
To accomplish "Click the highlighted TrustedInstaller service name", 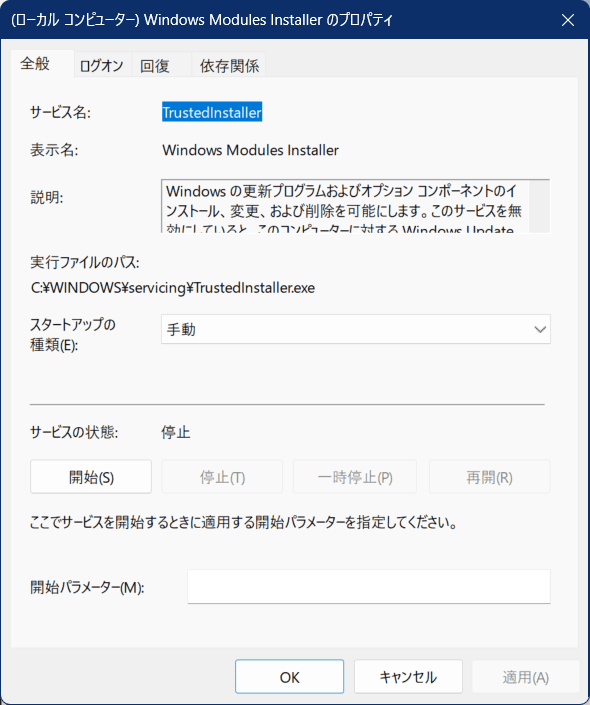I will pyautogui.click(x=212, y=112).
